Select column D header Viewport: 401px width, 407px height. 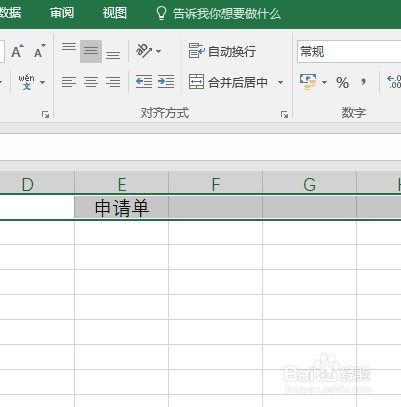[37, 183]
